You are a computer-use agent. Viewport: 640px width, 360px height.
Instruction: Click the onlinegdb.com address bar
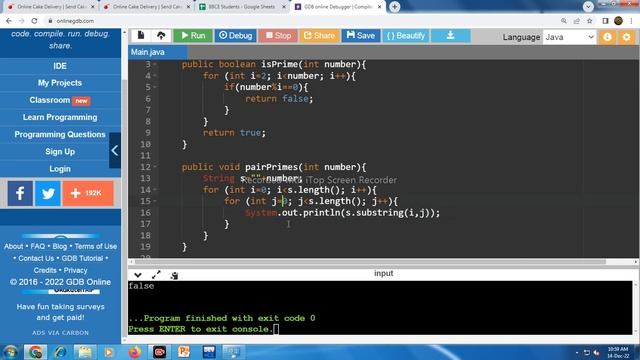[302, 21]
